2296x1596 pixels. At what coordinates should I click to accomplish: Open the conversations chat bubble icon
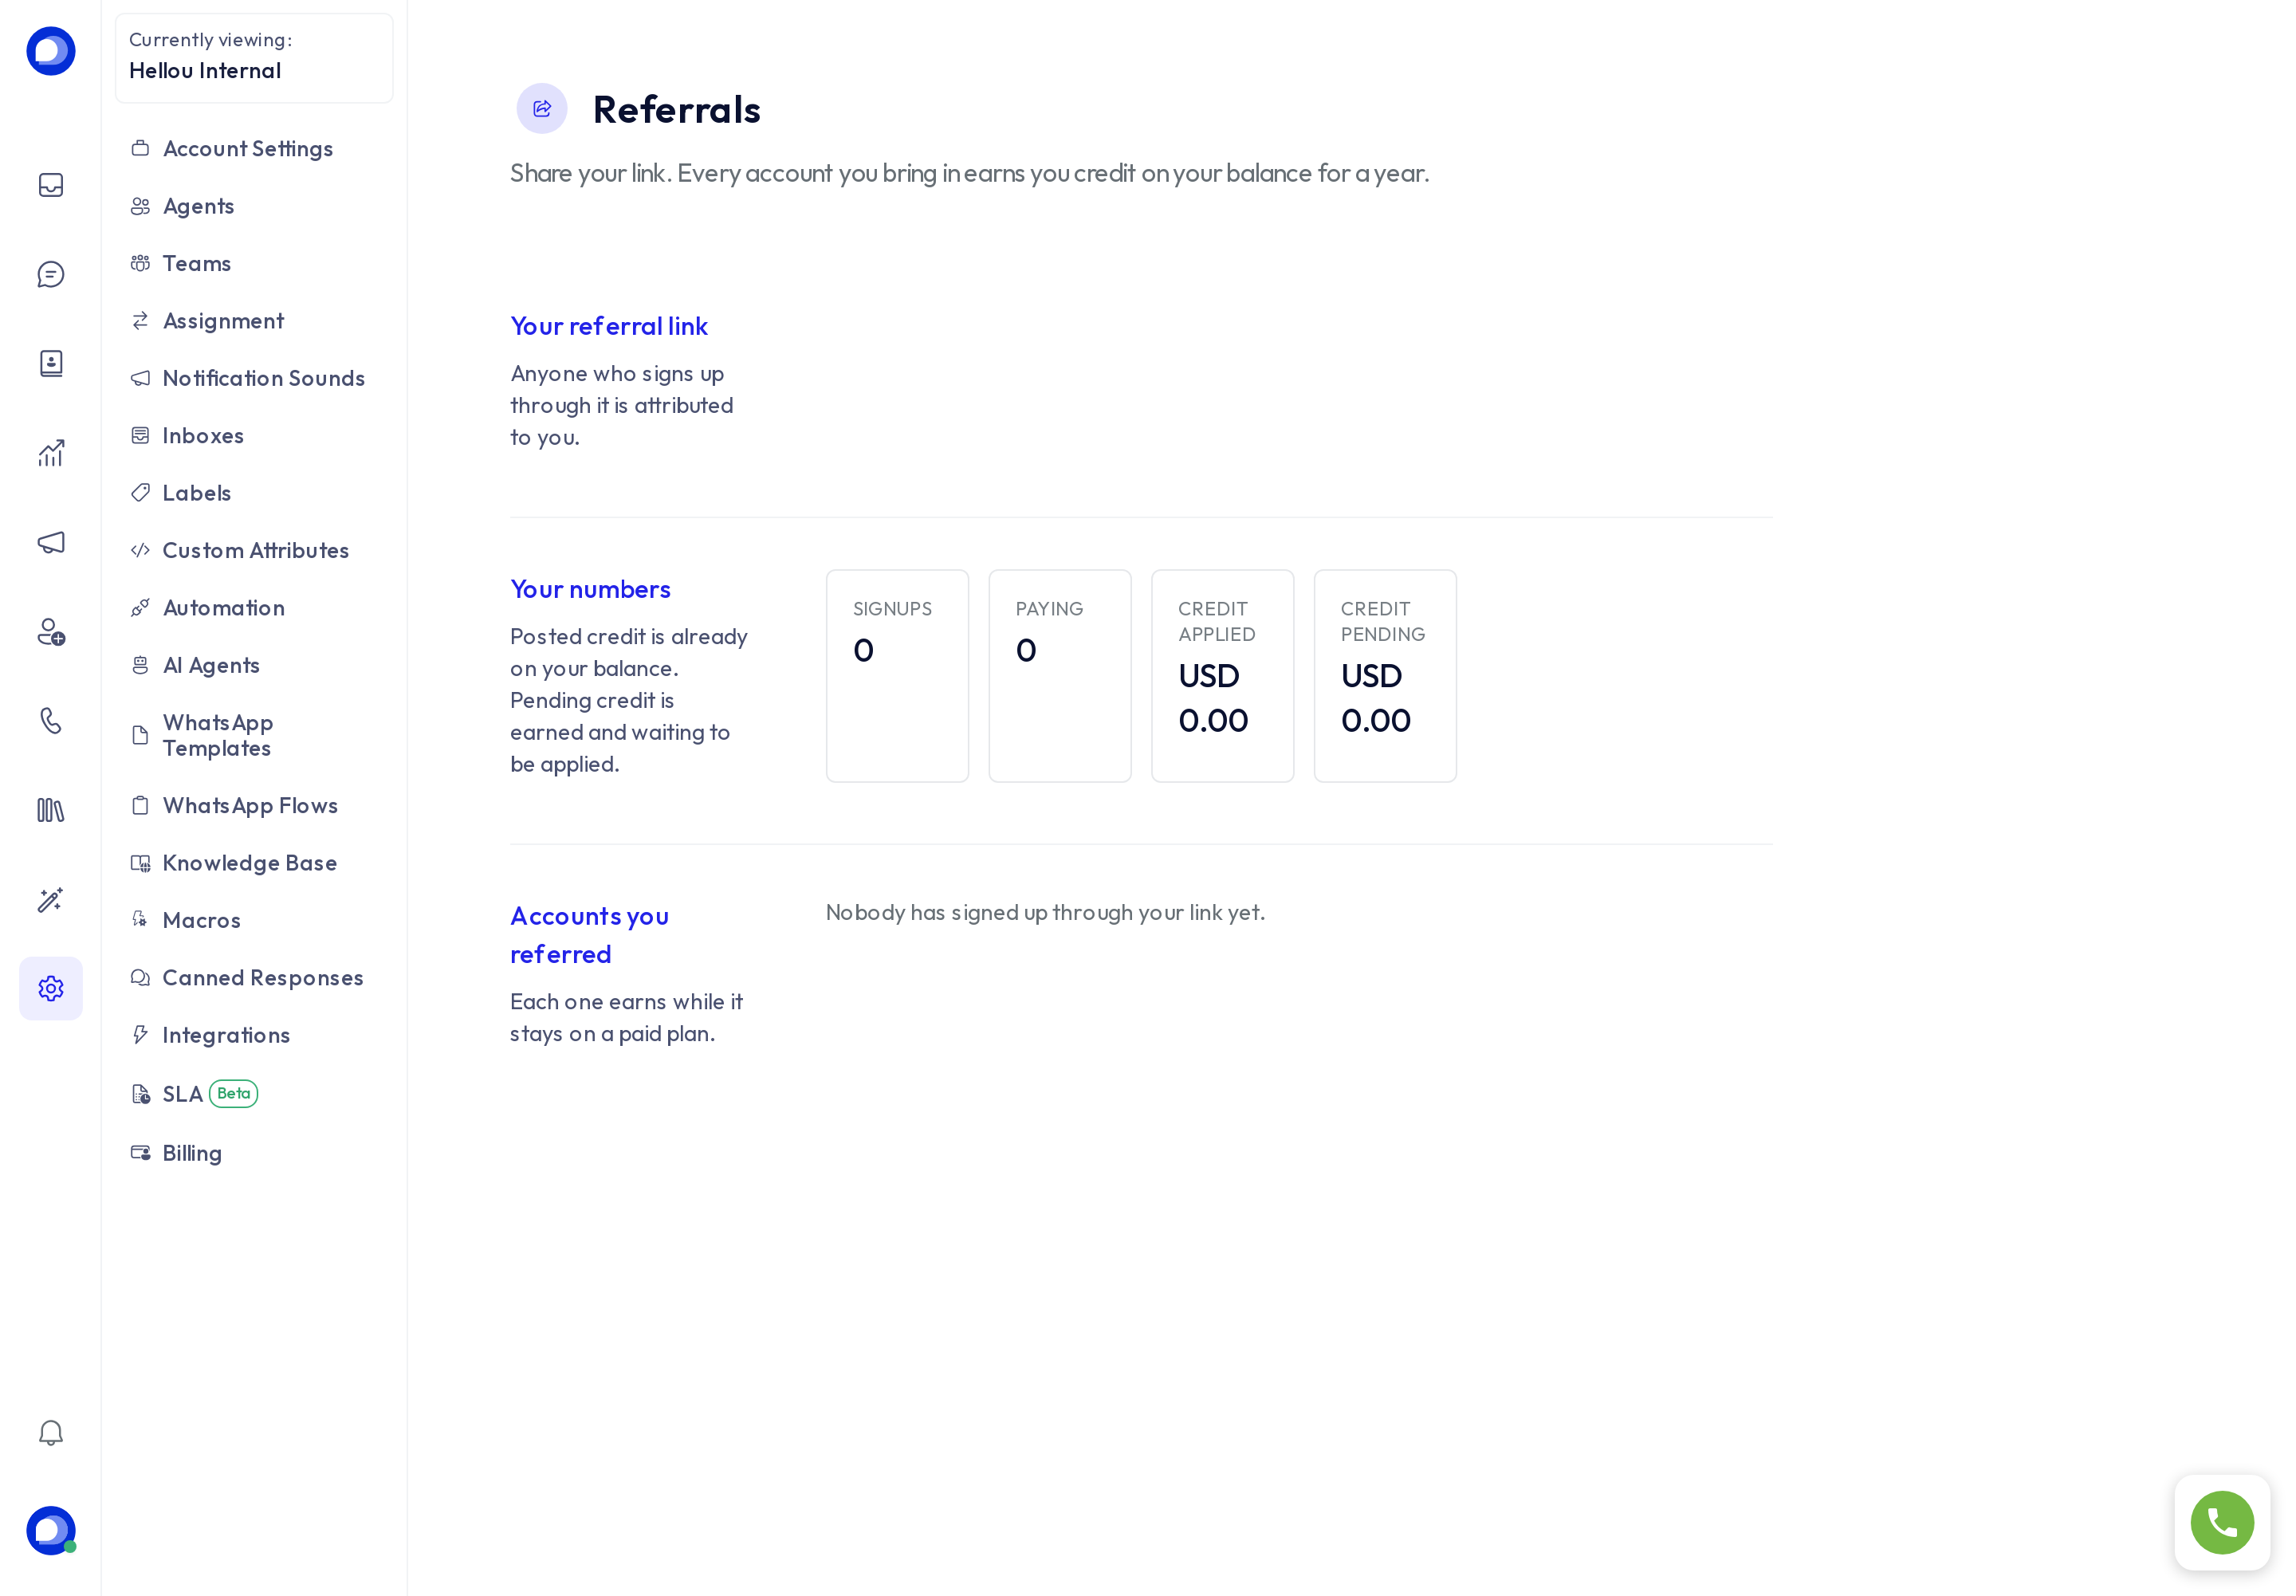(51, 274)
